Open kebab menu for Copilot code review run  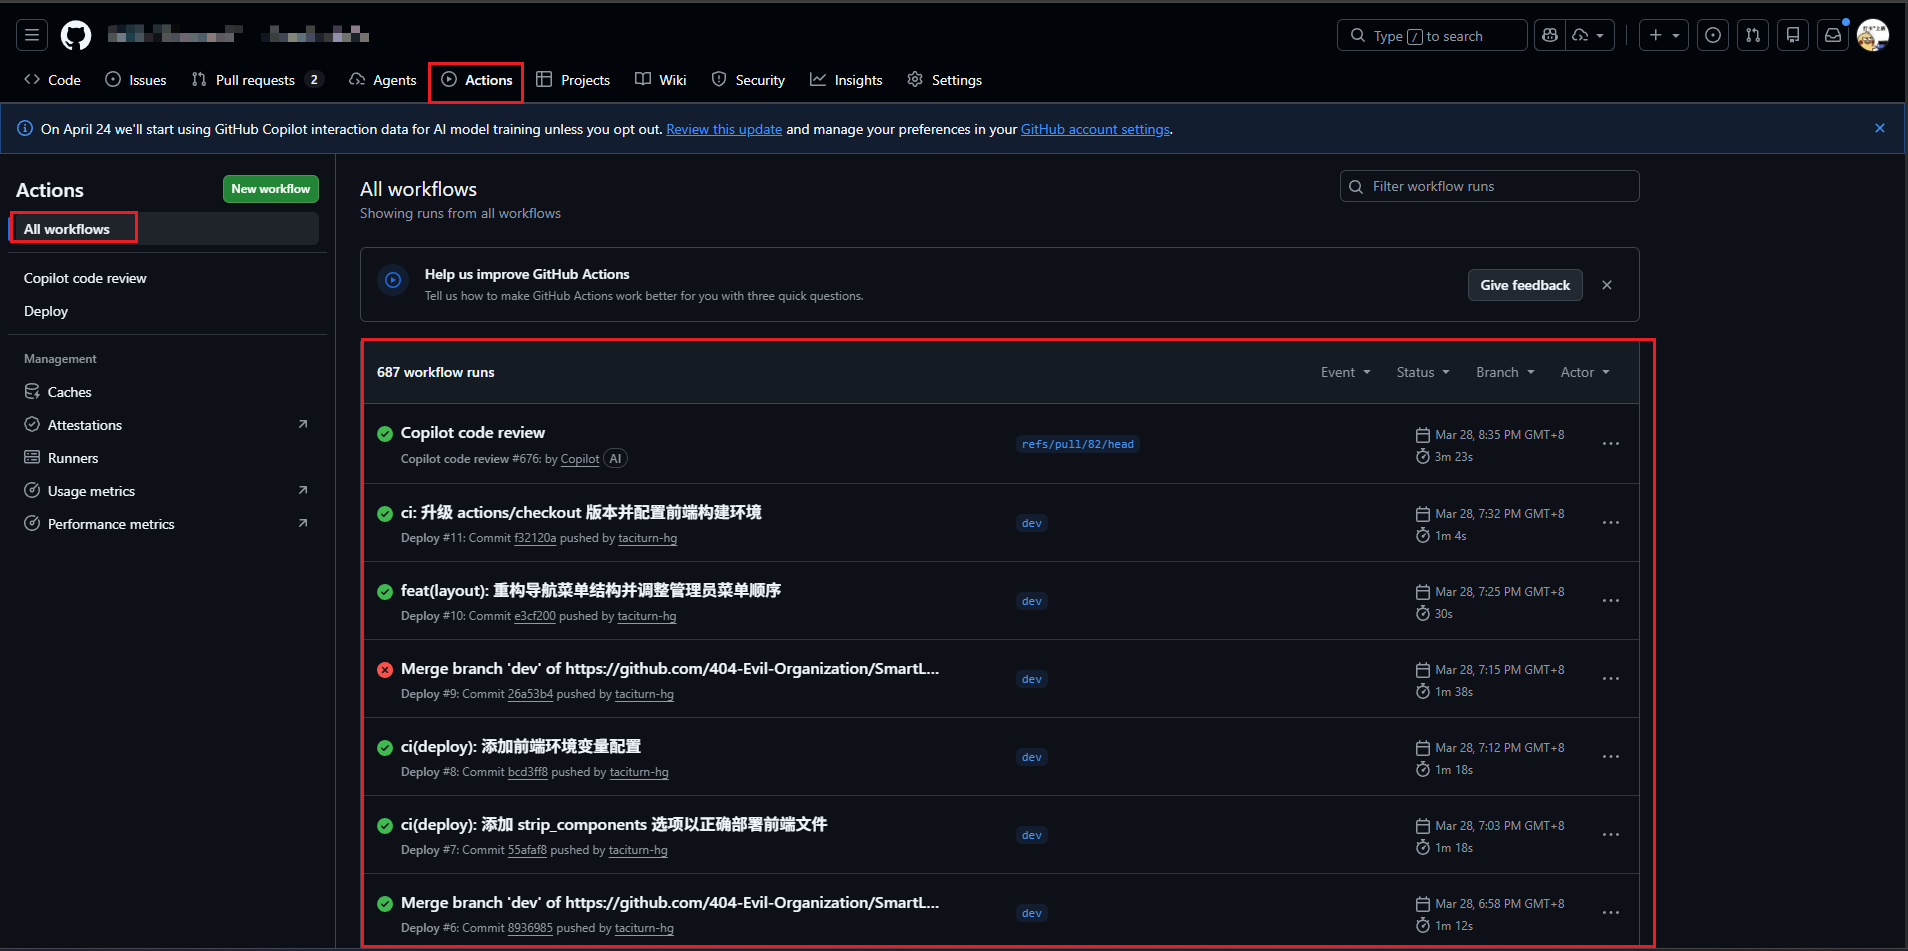[1610, 444]
